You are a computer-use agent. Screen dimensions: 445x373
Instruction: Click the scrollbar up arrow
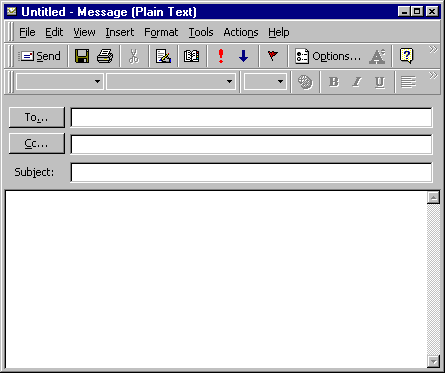pos(433,198)
